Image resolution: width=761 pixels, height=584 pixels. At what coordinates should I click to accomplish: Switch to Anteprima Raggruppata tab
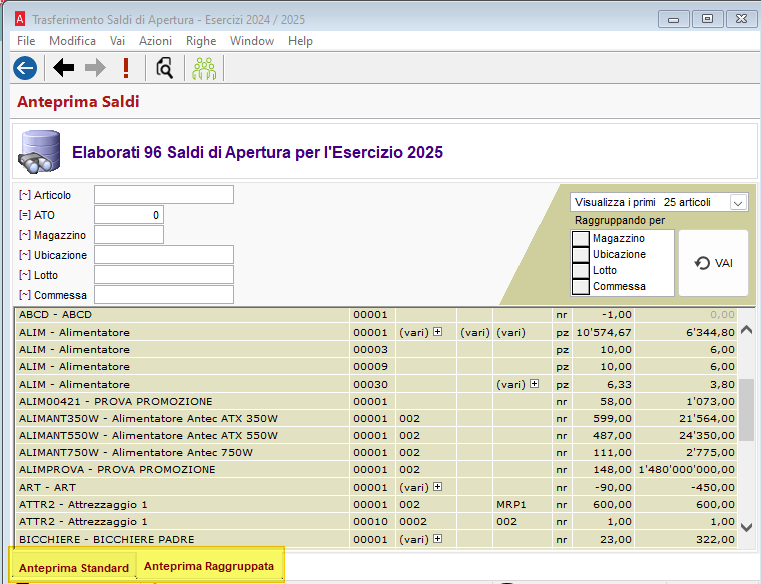(209, 566)
